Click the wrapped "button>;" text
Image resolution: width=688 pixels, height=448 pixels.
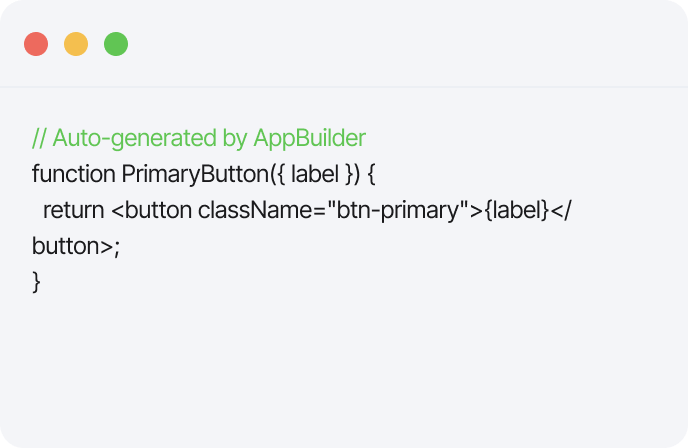click(75, 246)
